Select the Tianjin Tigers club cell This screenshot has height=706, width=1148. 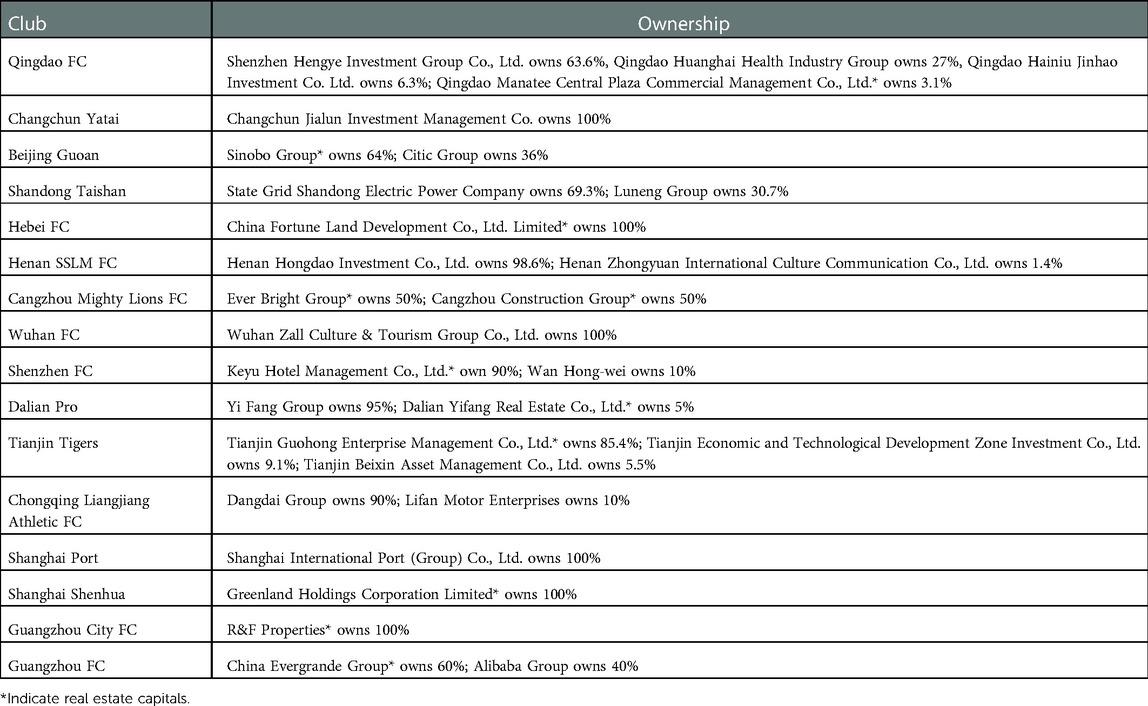pyautogui.click(x=105, y=447)
